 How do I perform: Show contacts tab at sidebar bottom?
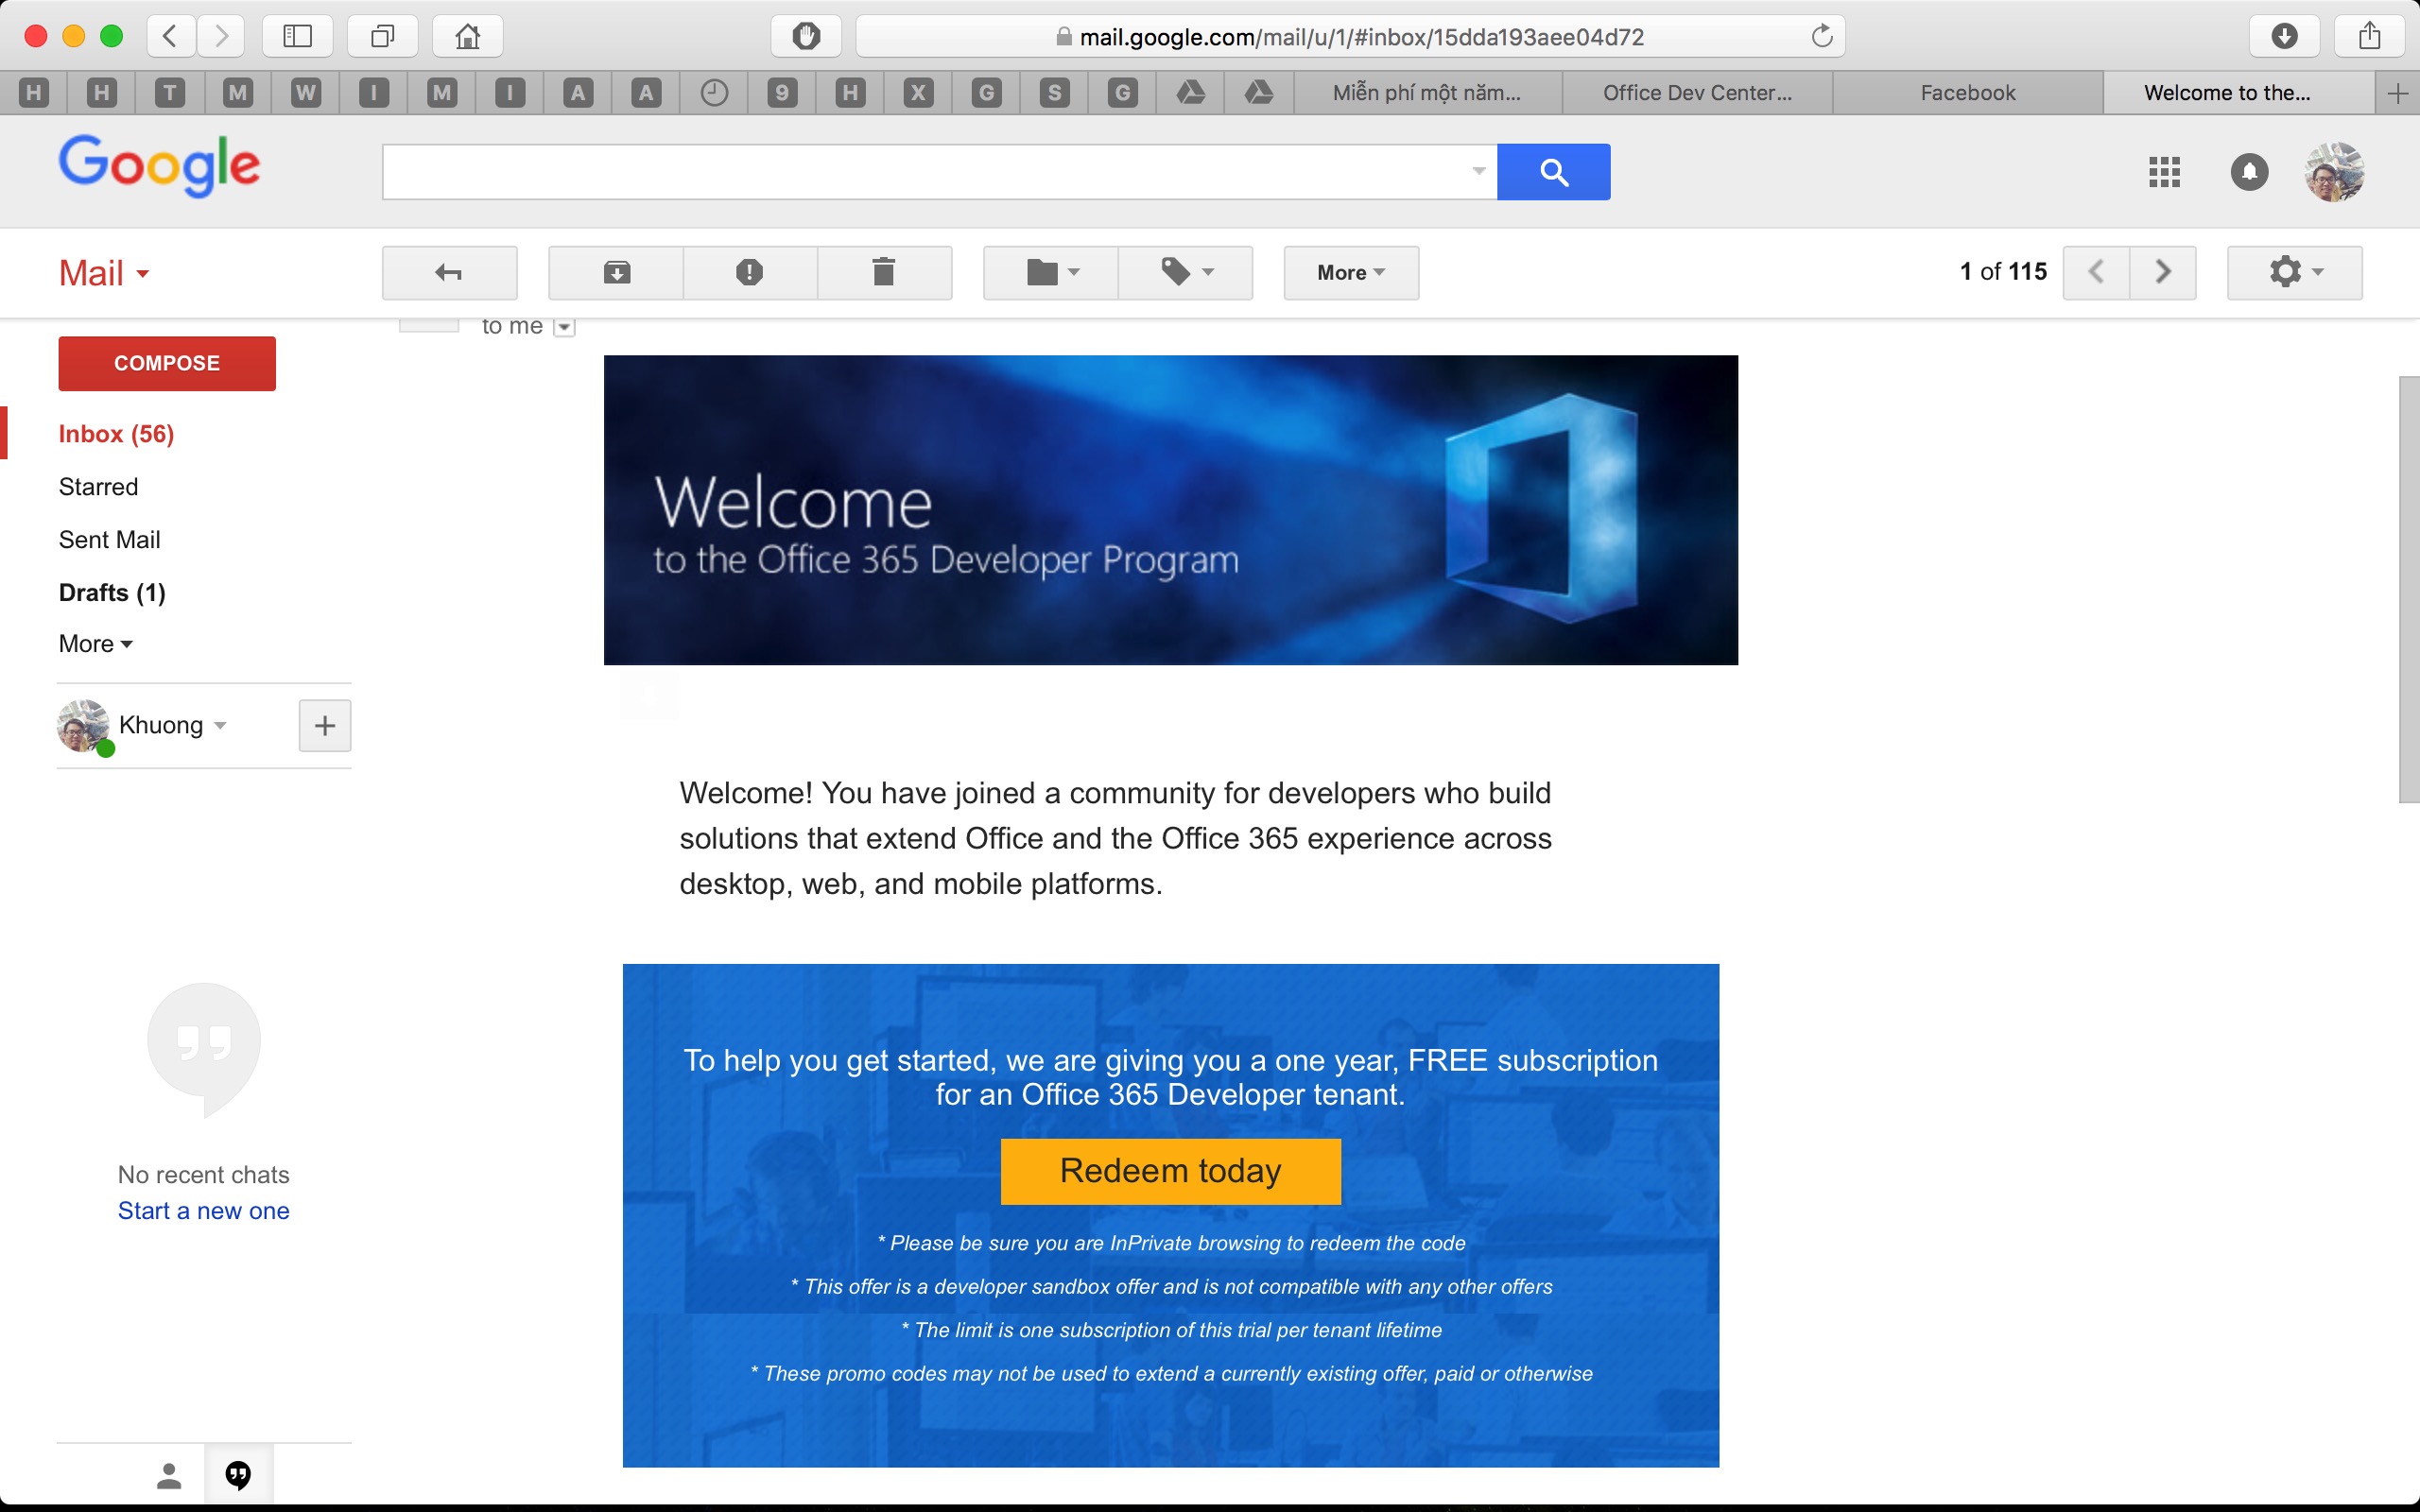coord(169,1475)
